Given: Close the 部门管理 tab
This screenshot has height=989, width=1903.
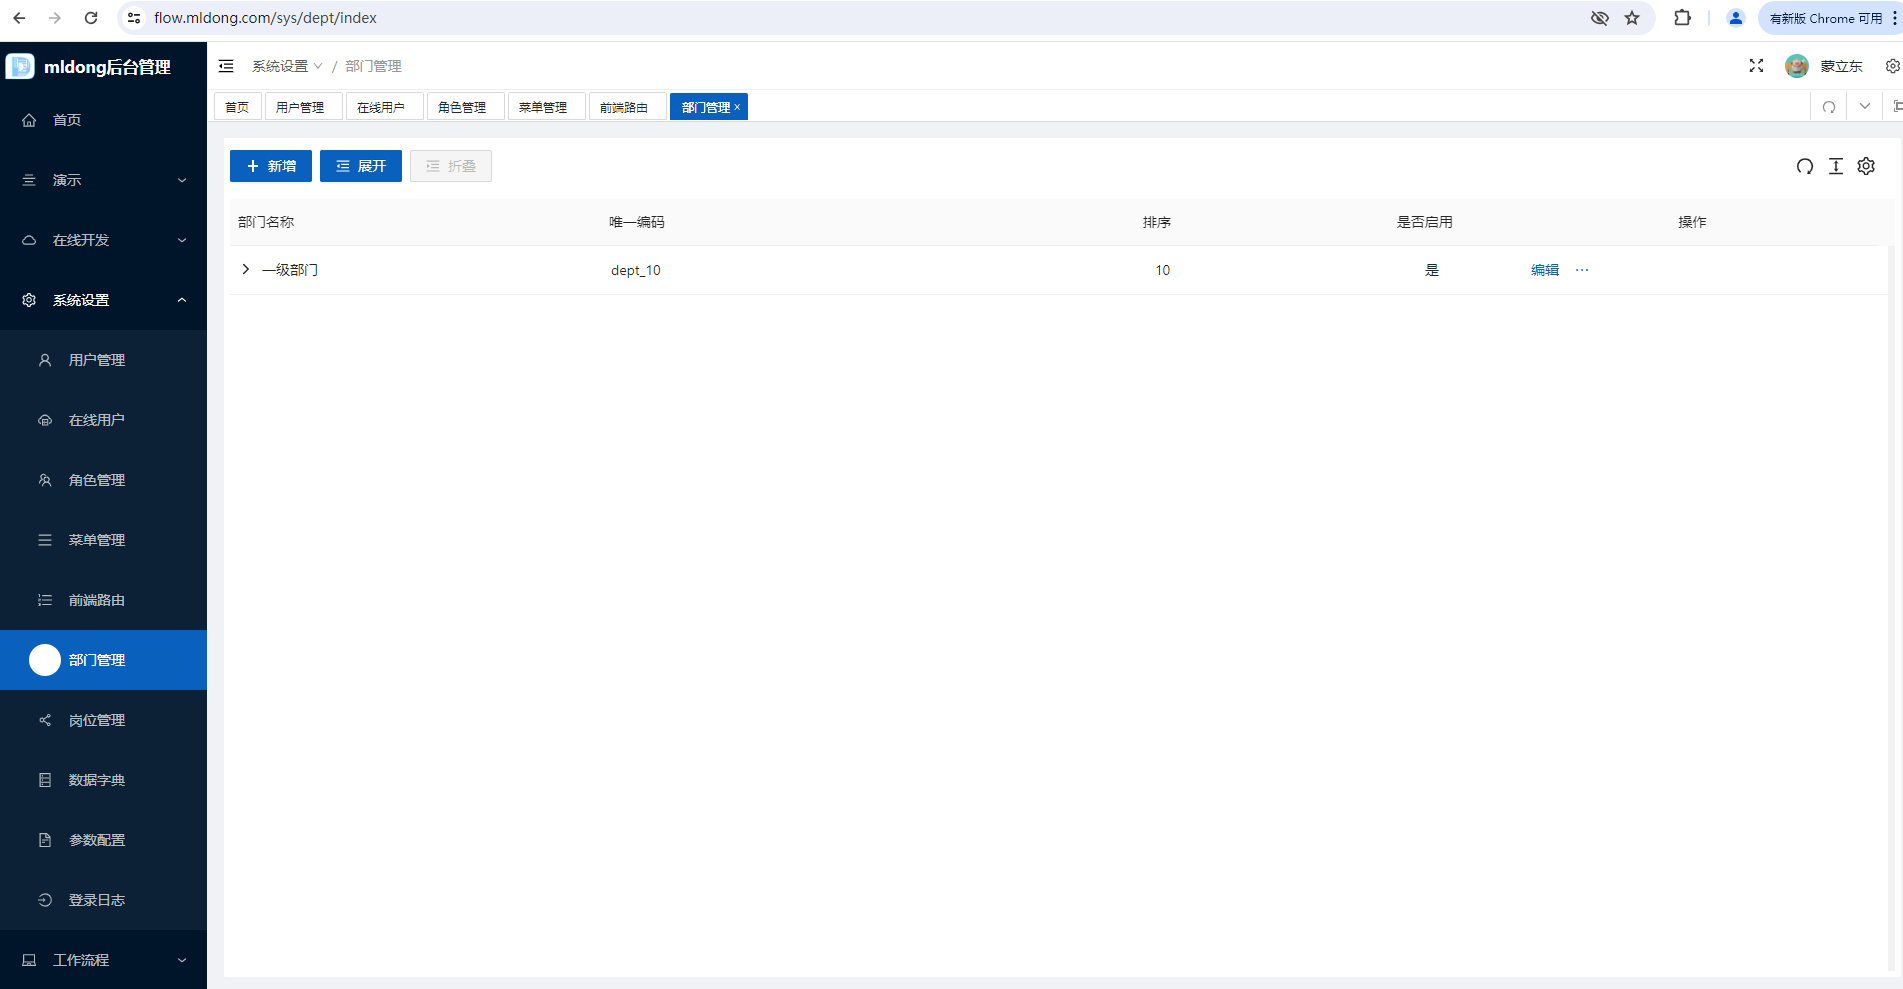Looking at the screenshot, I should point(738,107).
